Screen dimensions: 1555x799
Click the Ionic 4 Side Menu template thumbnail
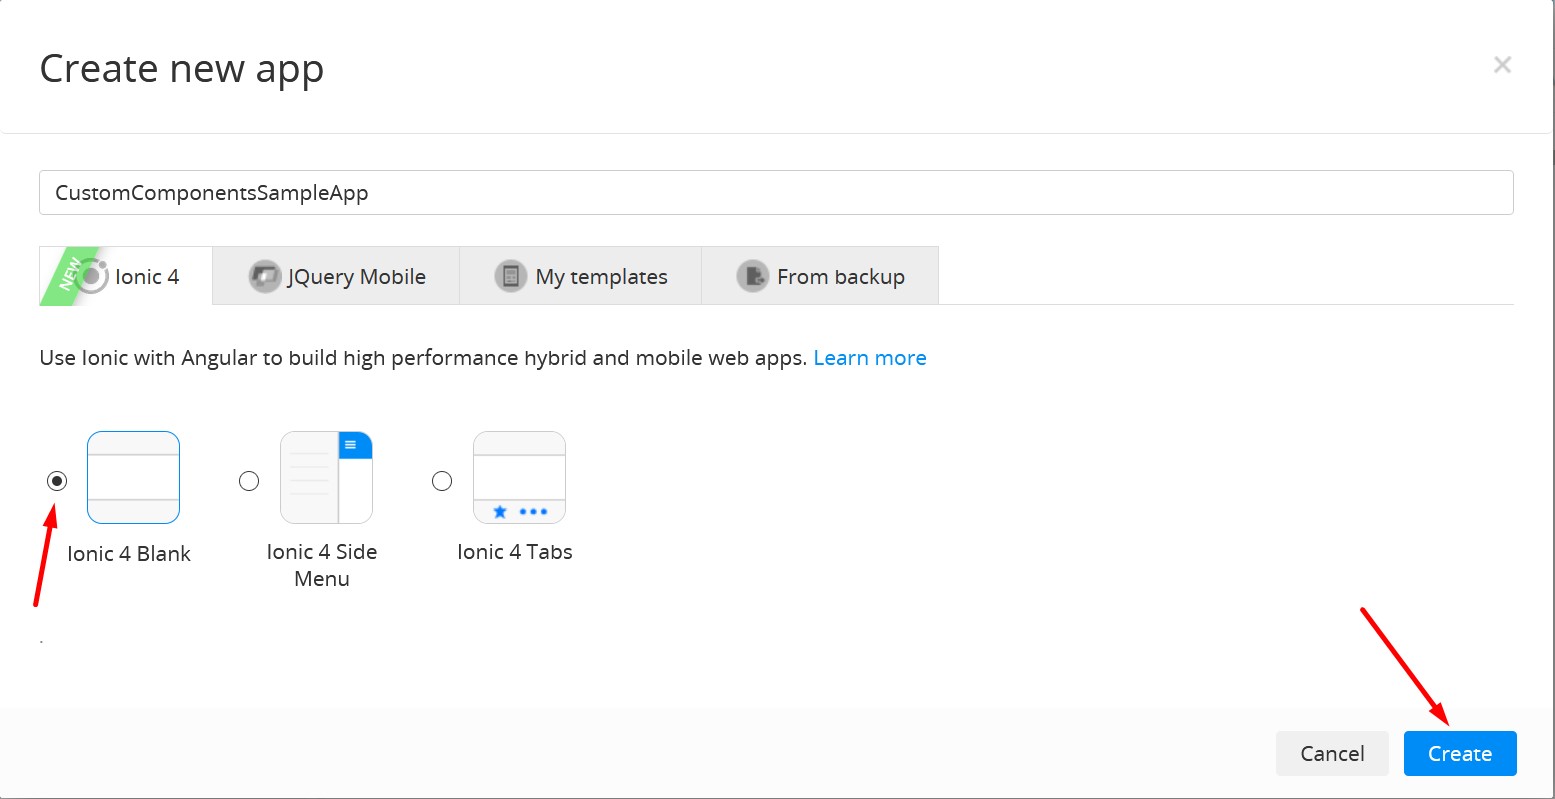326,477
